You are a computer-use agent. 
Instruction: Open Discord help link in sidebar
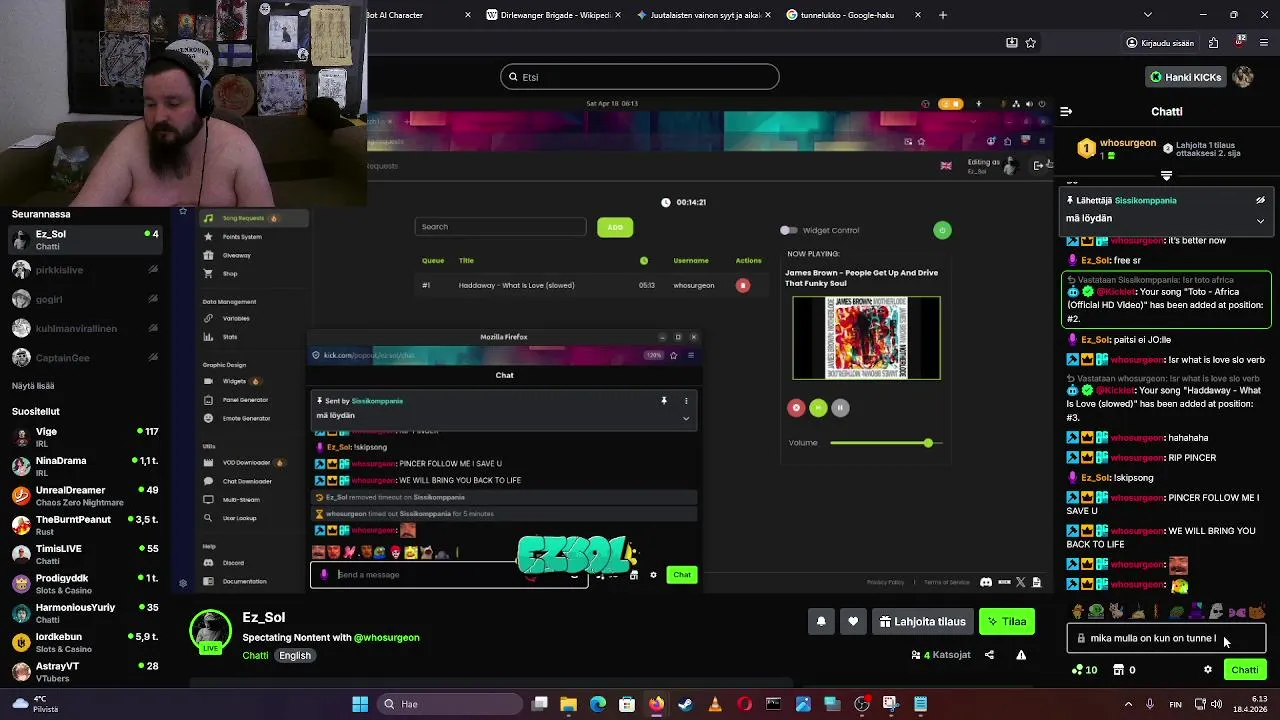coord(233,563)
